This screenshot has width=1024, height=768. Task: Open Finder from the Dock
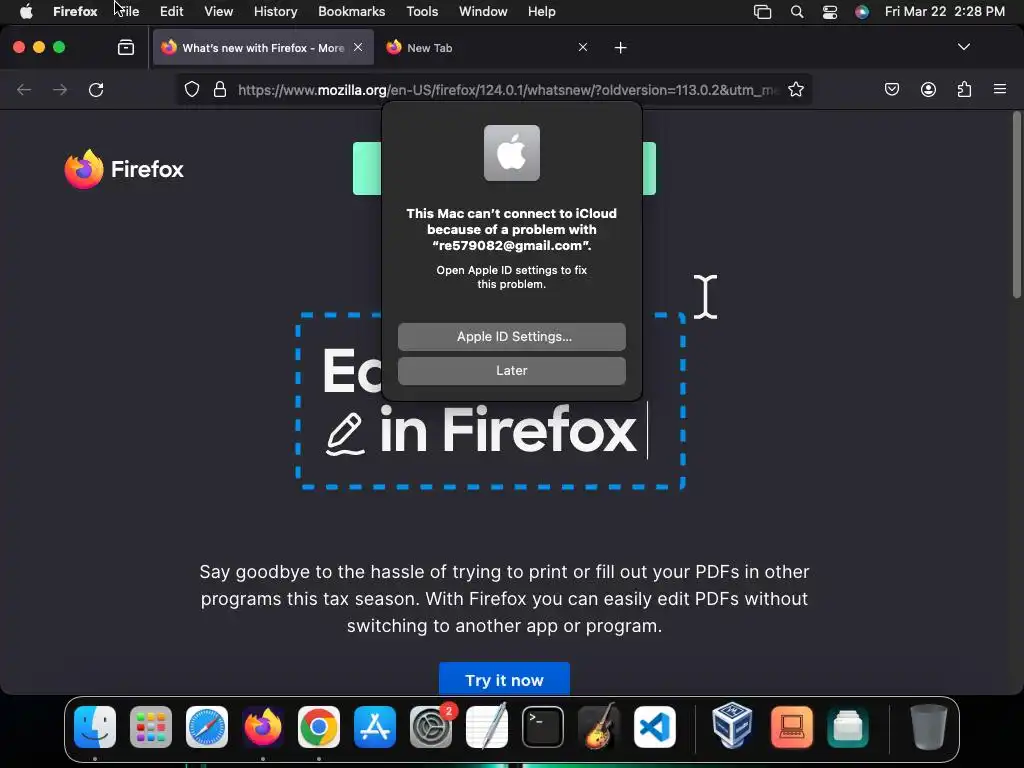[x=95, y=727]
